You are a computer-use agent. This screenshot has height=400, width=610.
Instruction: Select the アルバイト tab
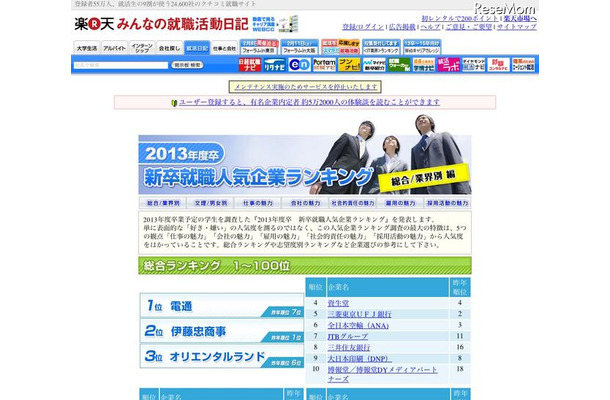point(114,48)
